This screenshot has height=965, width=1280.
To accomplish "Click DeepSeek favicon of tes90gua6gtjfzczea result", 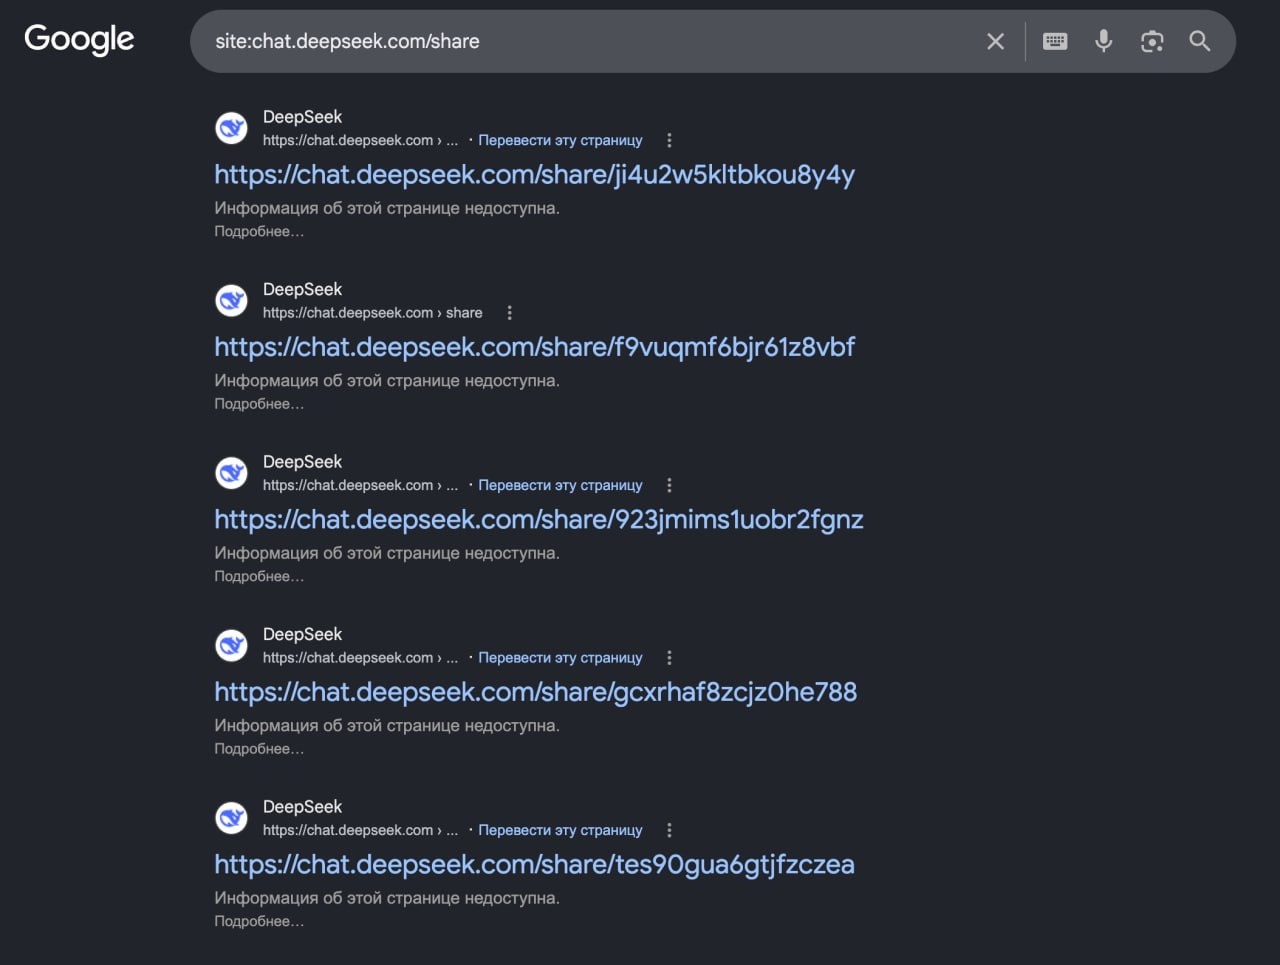I will pos(232,818).
